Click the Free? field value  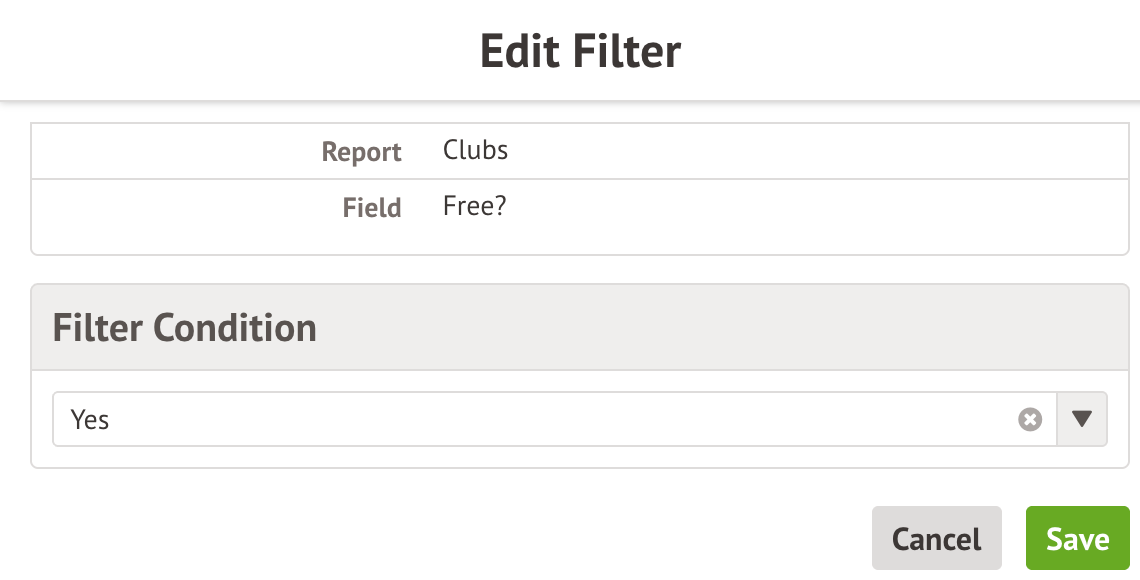pos(477,206)
